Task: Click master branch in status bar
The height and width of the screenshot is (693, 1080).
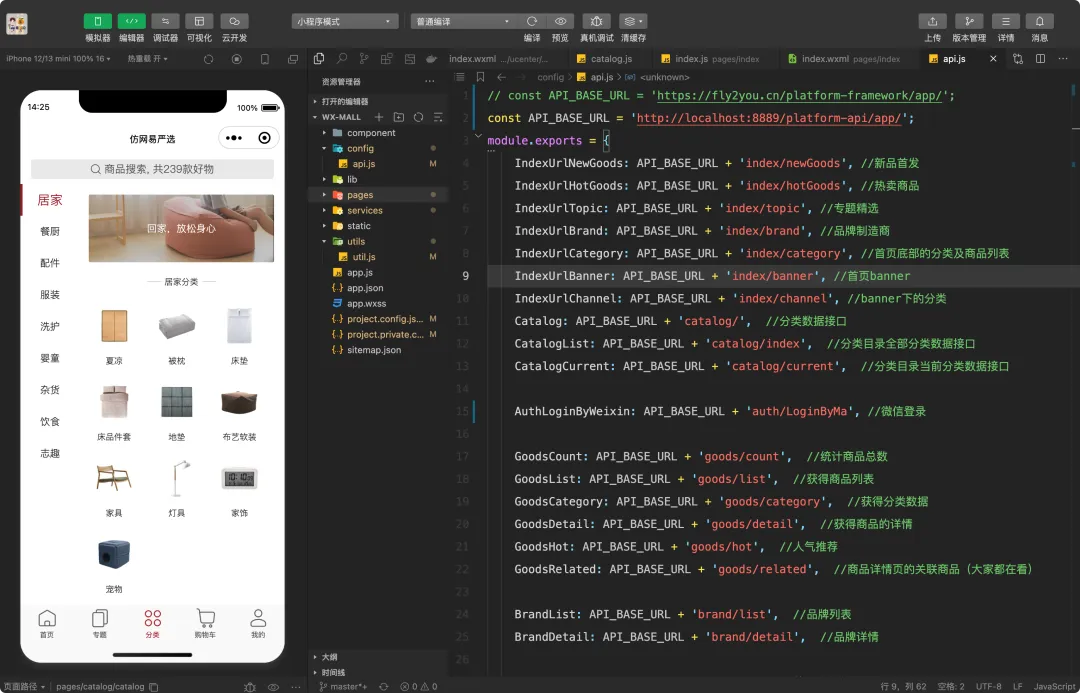Action: (x=342, y=686)
